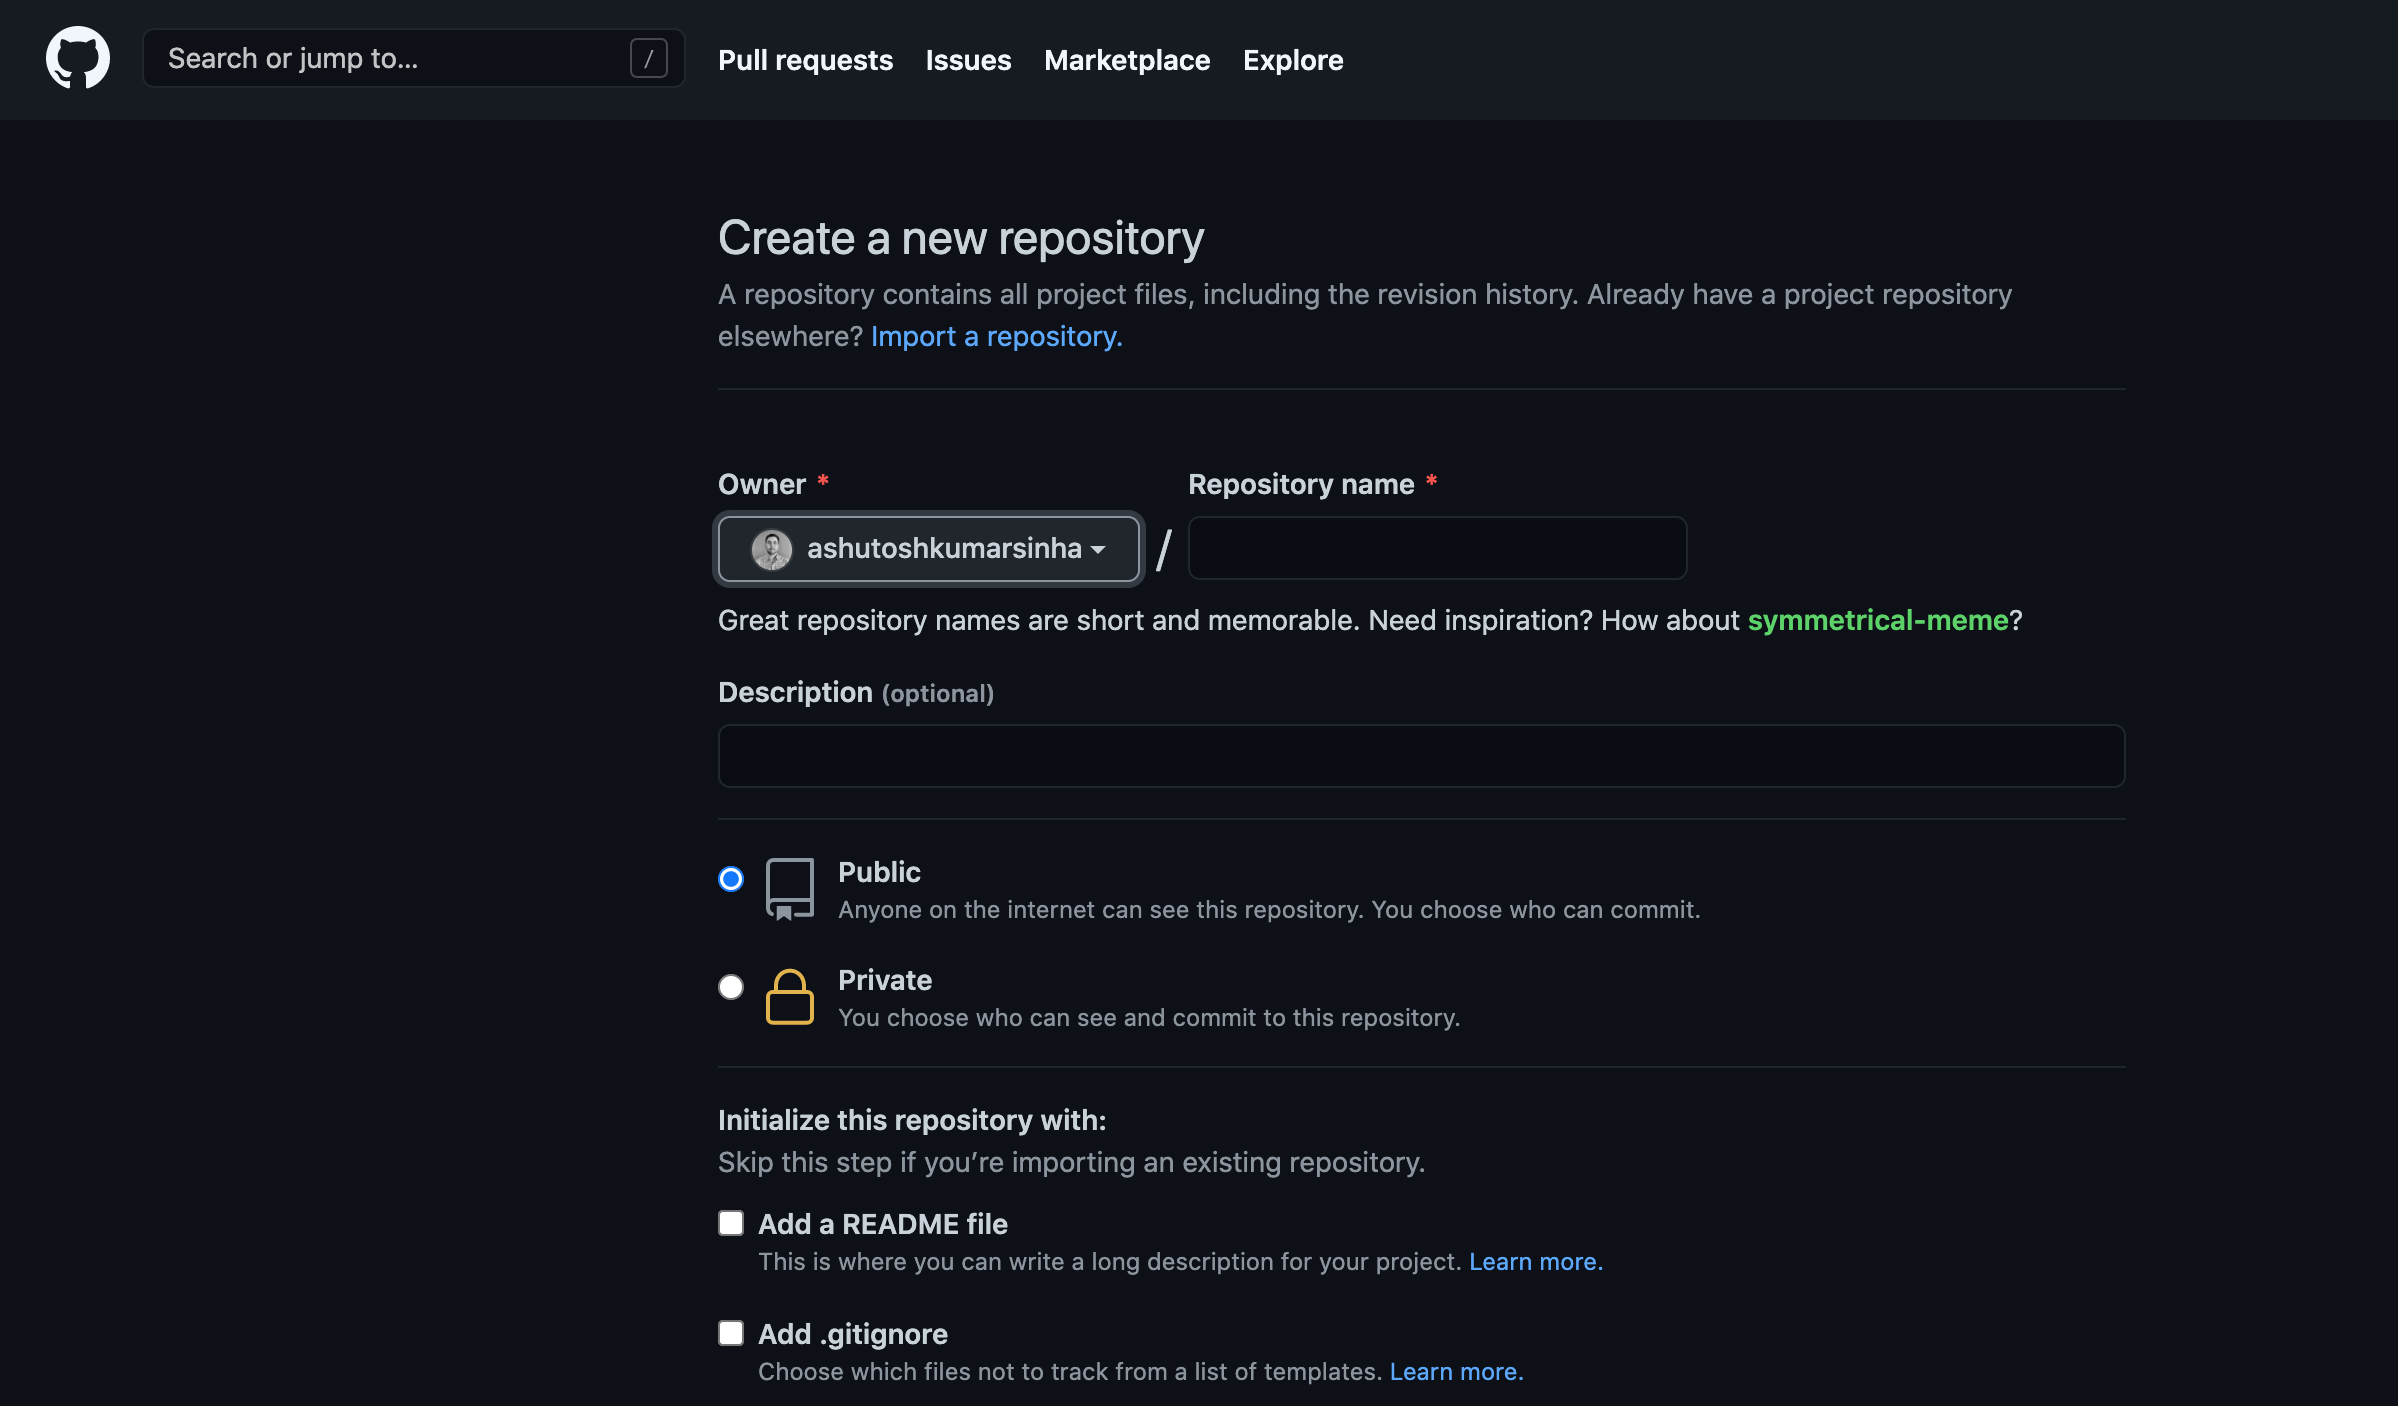Open Pull requests in the top navigation

pyautogui.click(x=805, y=60)
